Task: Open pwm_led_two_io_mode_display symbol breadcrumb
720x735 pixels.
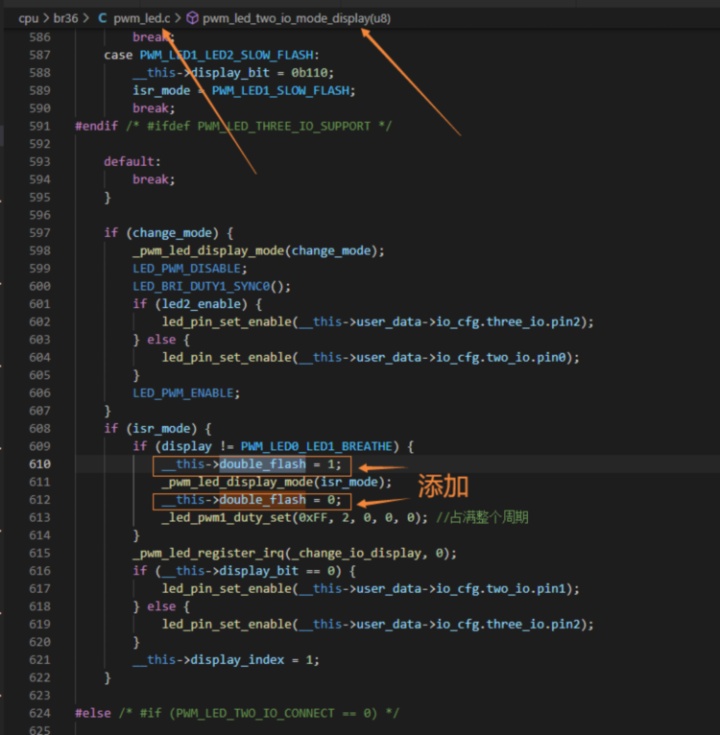Action: [x=297, y=18]
